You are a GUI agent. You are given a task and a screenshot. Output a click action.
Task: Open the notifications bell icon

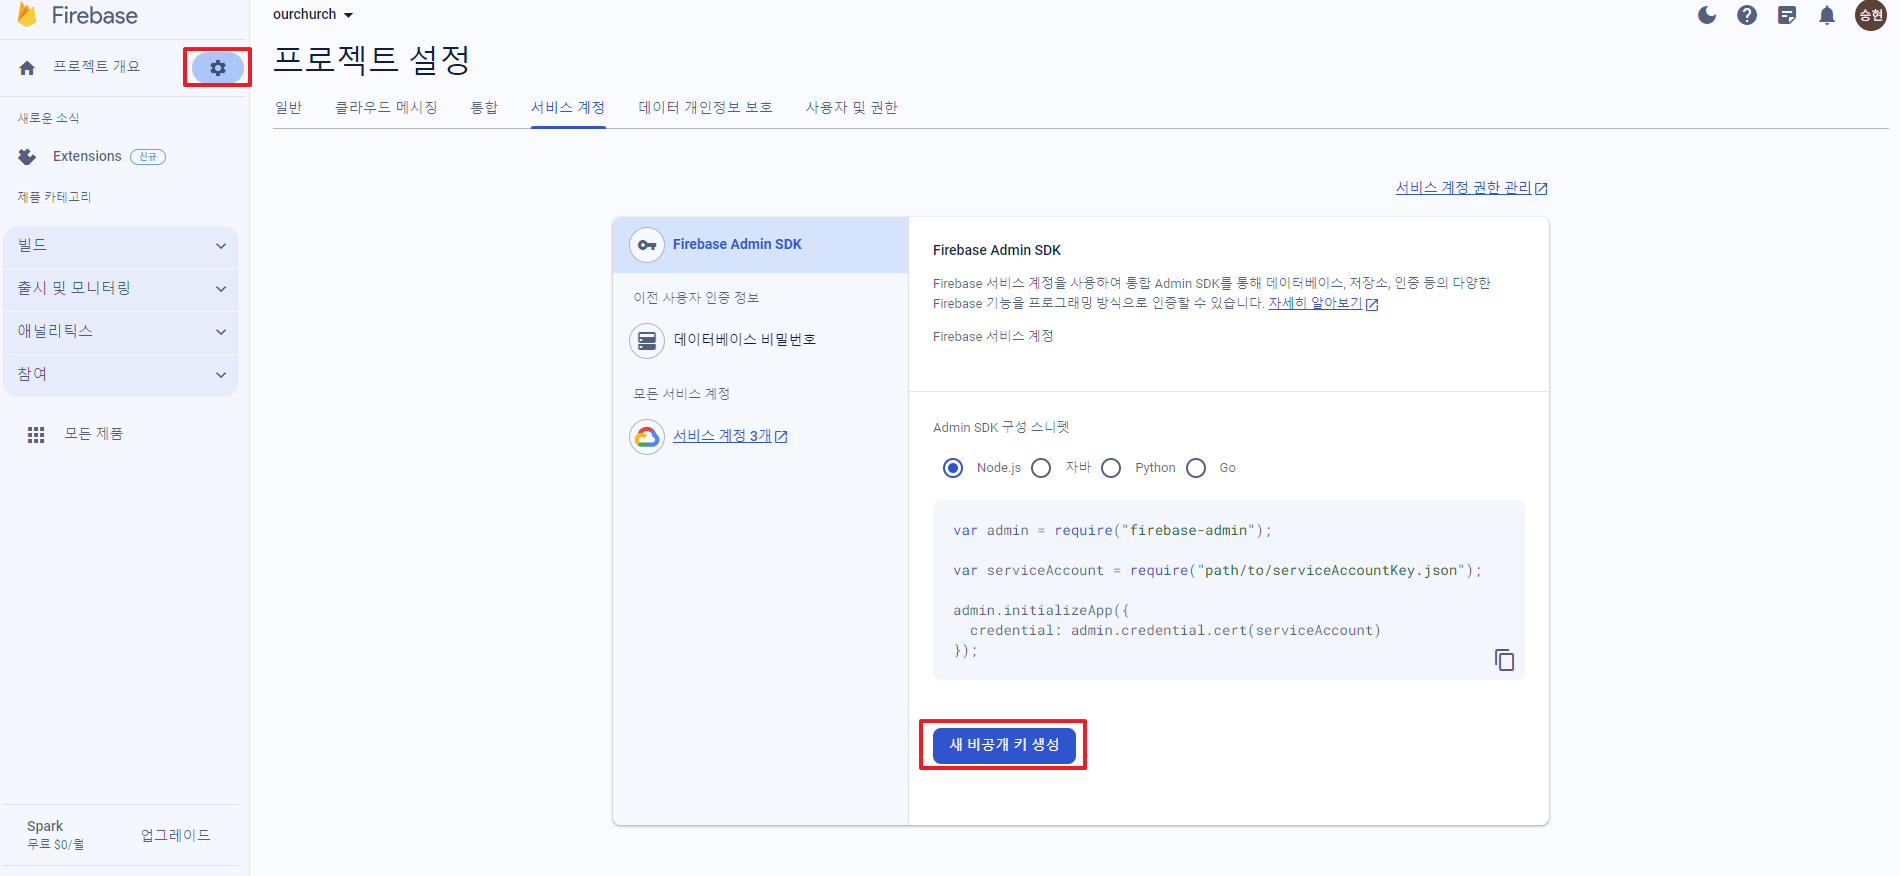(1827, 15)
